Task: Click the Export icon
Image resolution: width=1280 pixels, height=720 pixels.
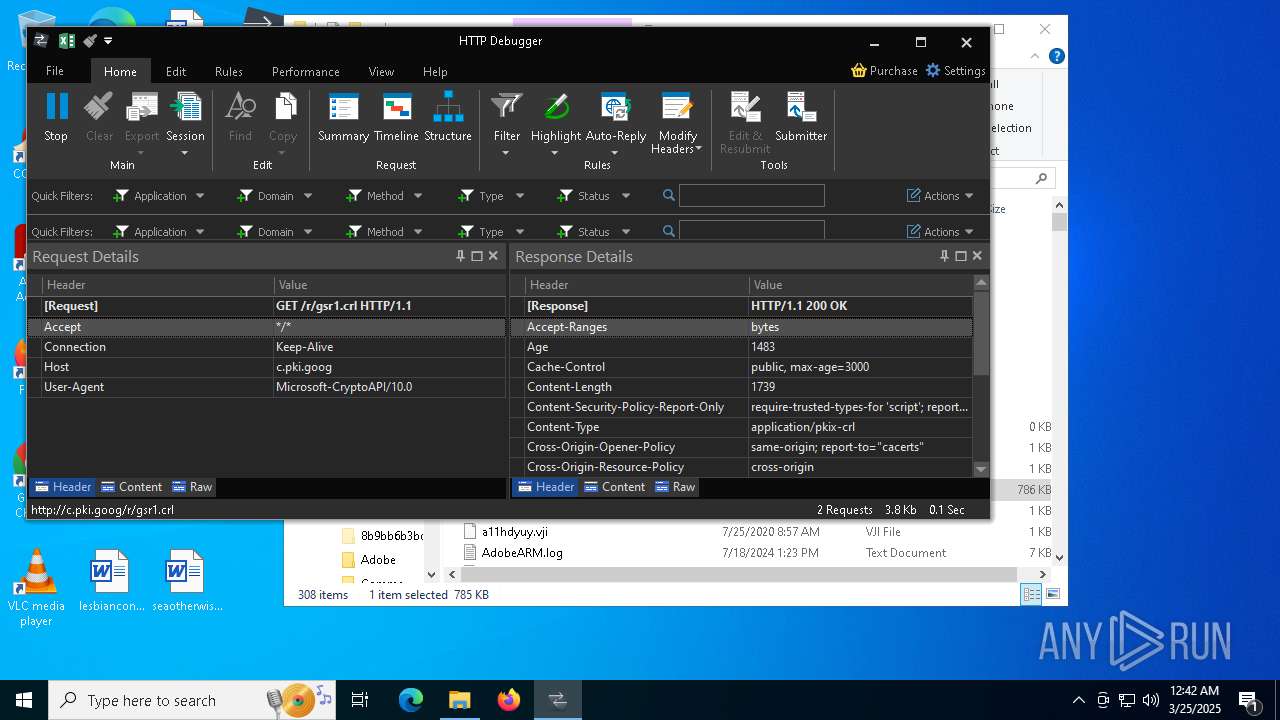Action: pos(142,107)
